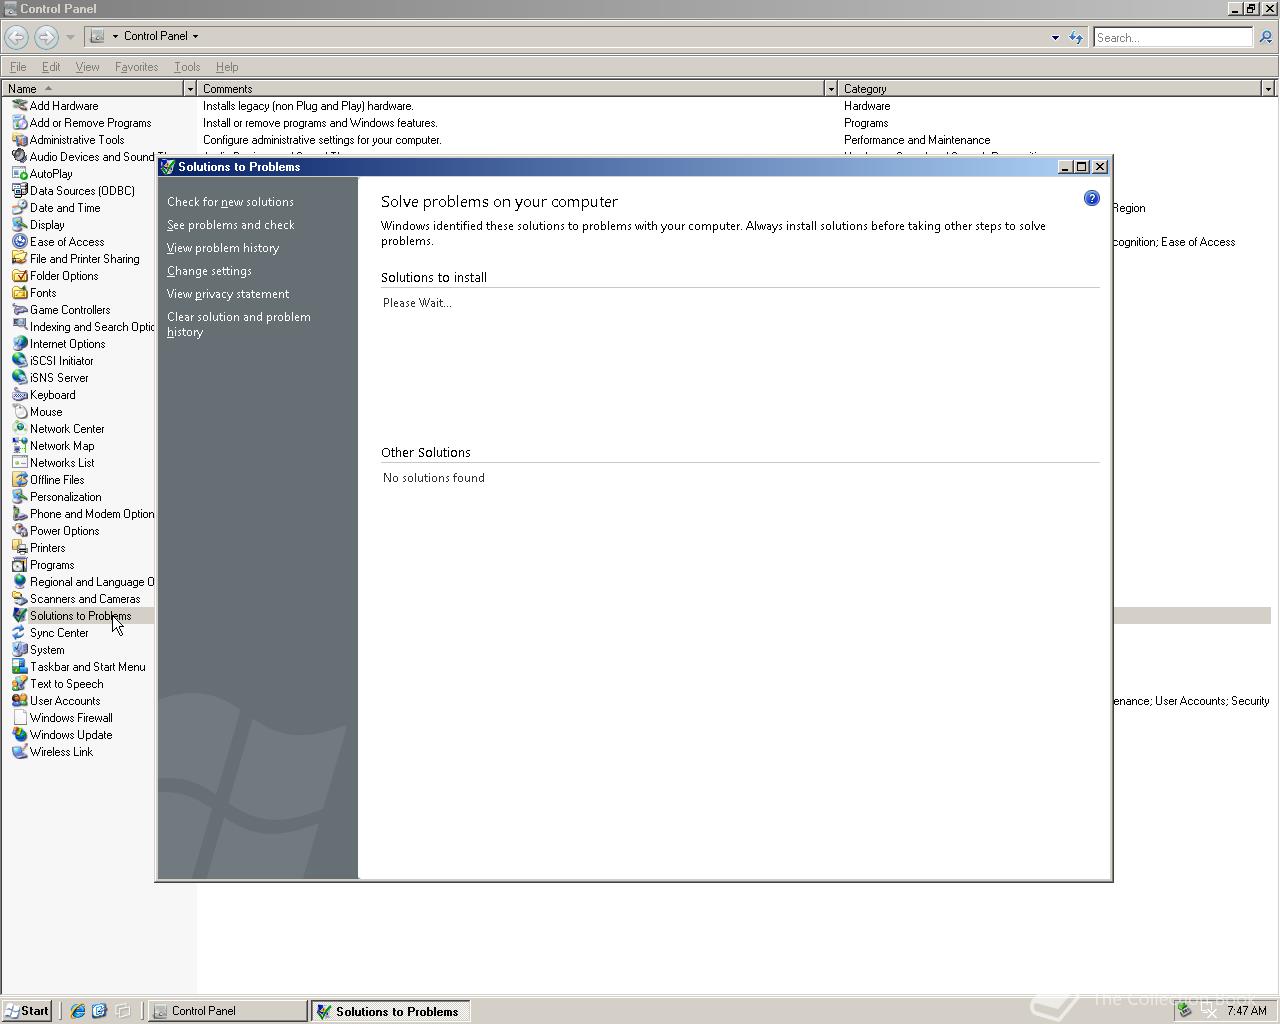Open Data Sources (ODBC) icon
Viewport: 1280px width, 1024px height.
pyautogui.click(x=19, y=190)
